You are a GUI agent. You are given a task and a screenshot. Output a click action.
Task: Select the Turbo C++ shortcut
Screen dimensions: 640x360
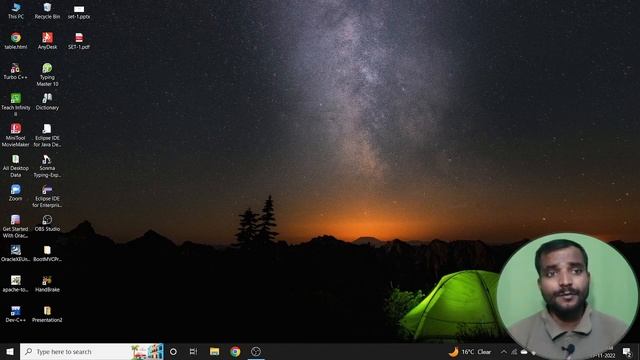(16, 71)
